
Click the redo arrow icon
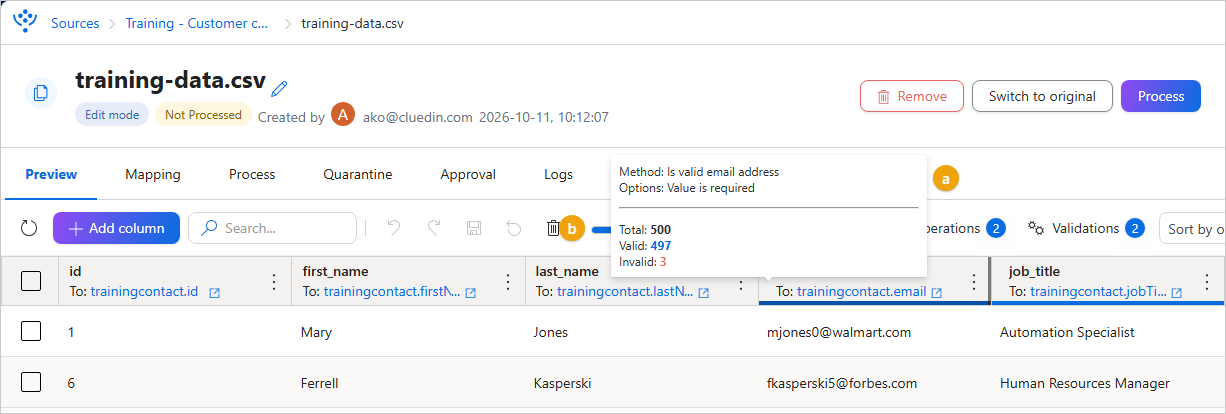[x=434, y=228]
